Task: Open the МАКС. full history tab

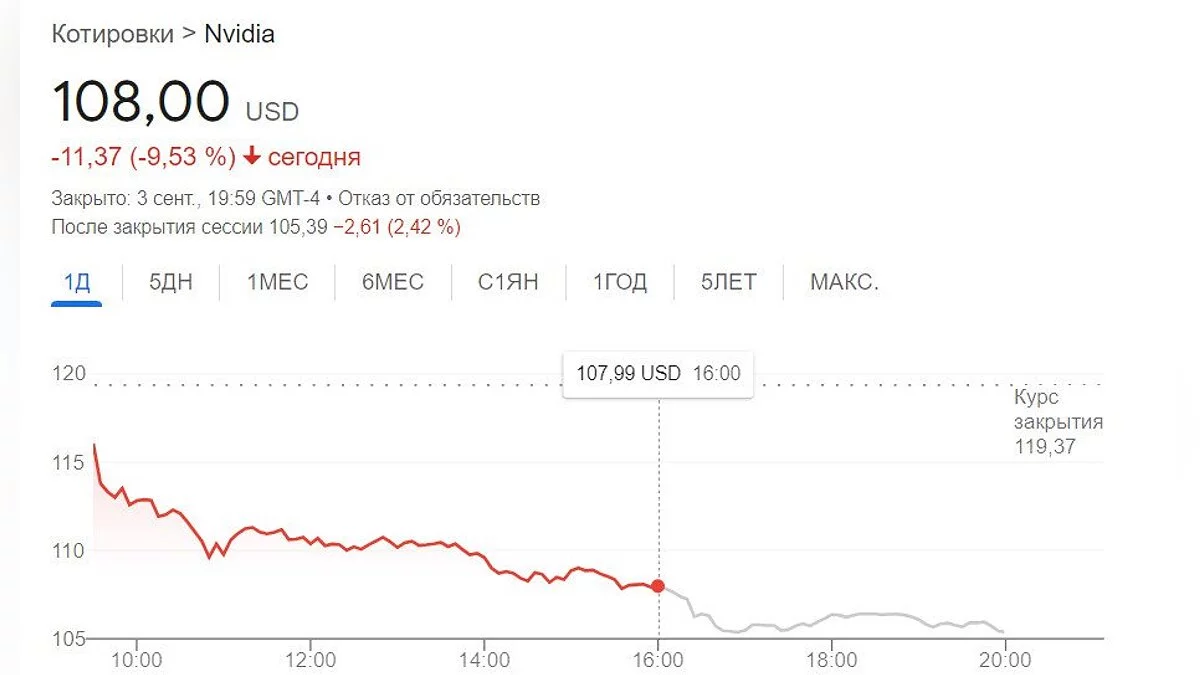Action: point(844,283)
